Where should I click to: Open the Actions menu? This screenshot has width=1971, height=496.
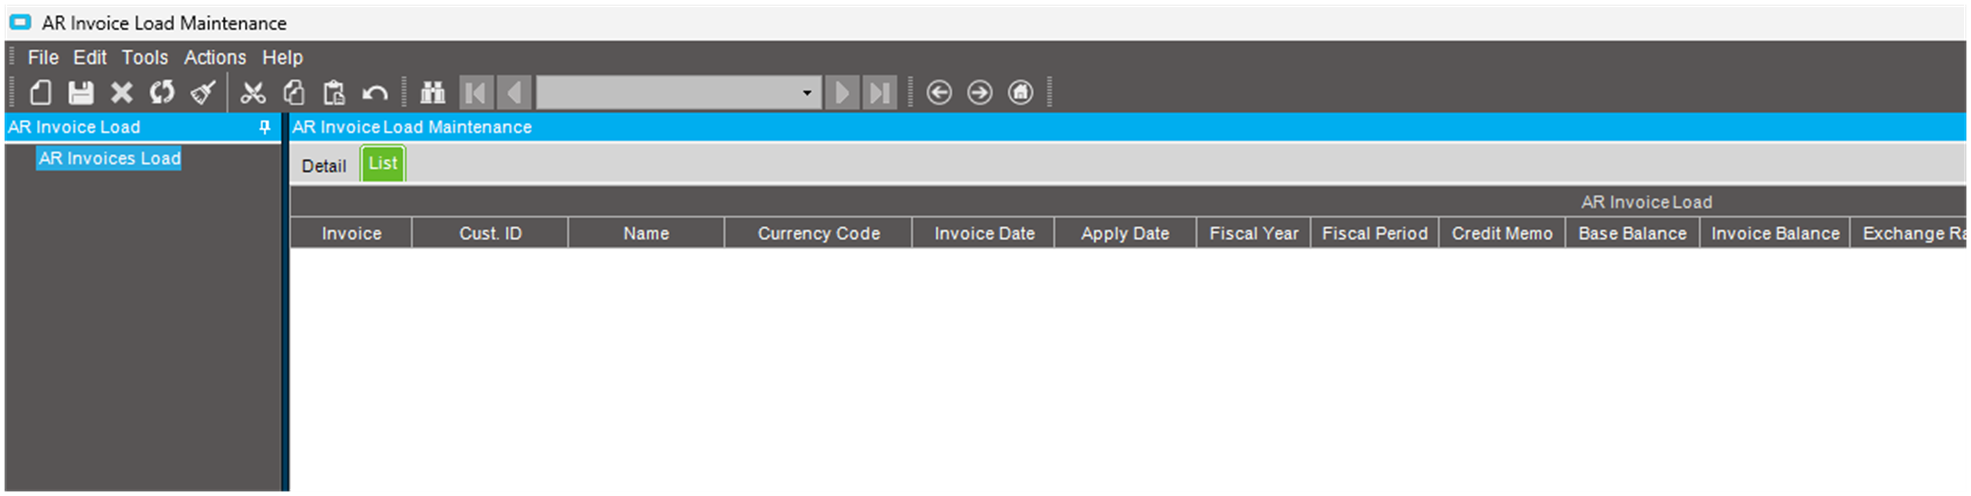[215, 57]
